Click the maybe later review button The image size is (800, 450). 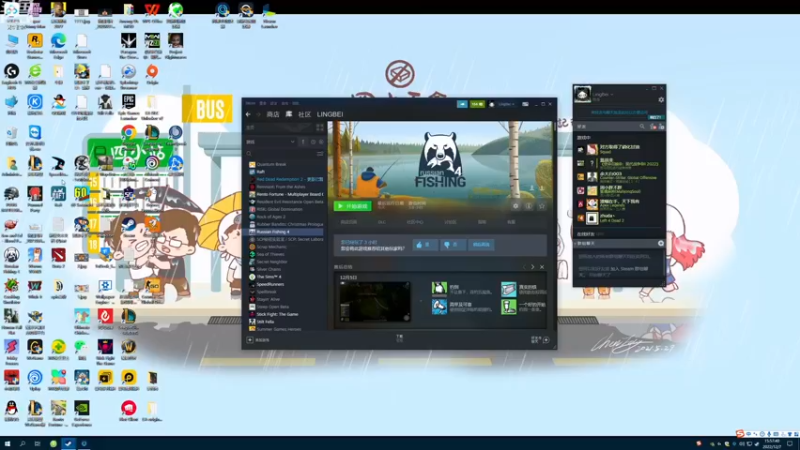(481, 245)
